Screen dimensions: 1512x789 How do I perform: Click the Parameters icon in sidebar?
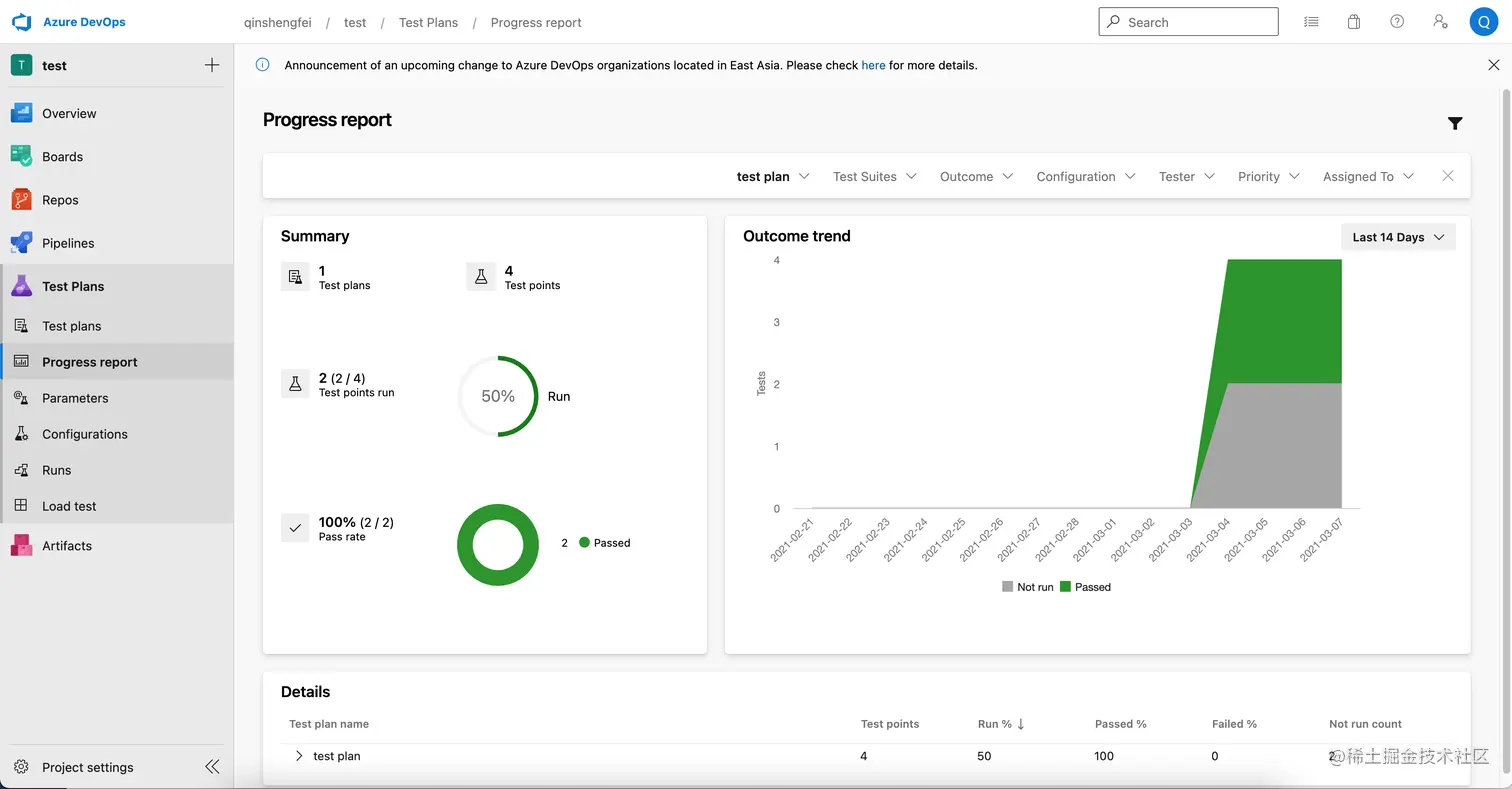point(21,398)
